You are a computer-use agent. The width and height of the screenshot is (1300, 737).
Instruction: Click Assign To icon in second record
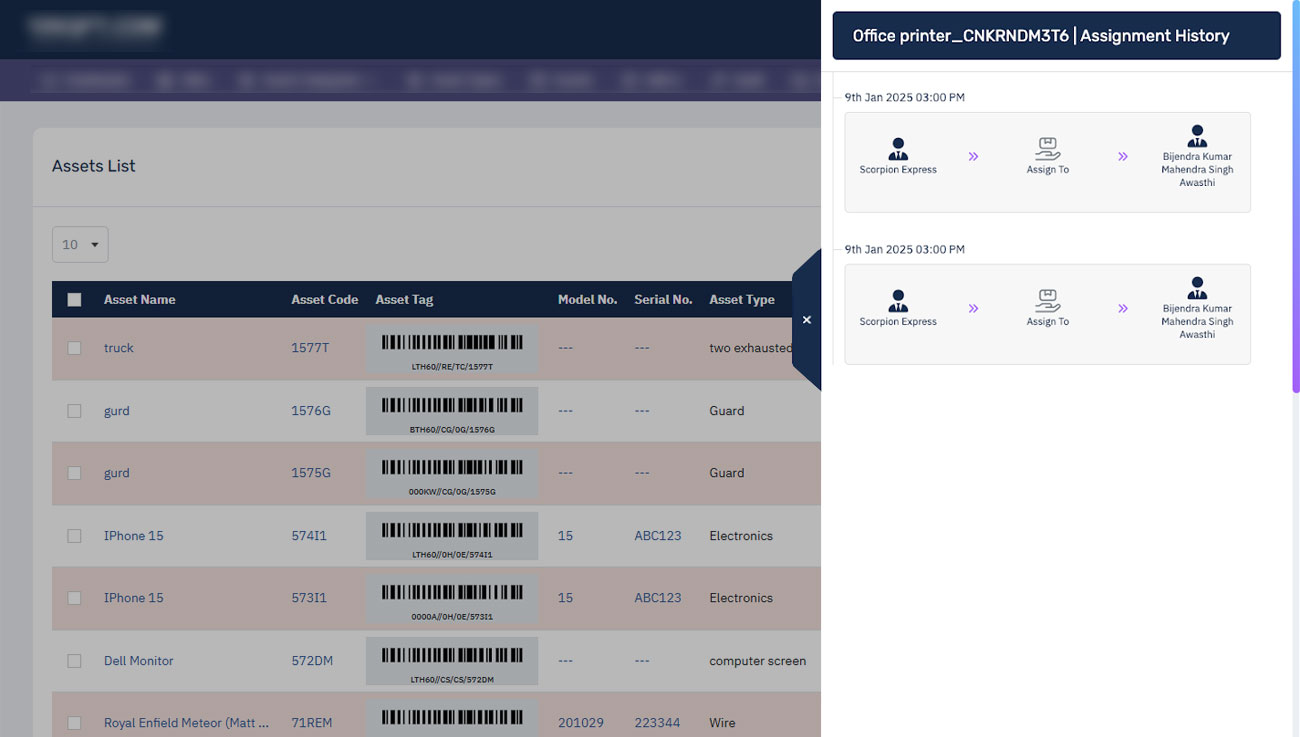(1047, 302)
